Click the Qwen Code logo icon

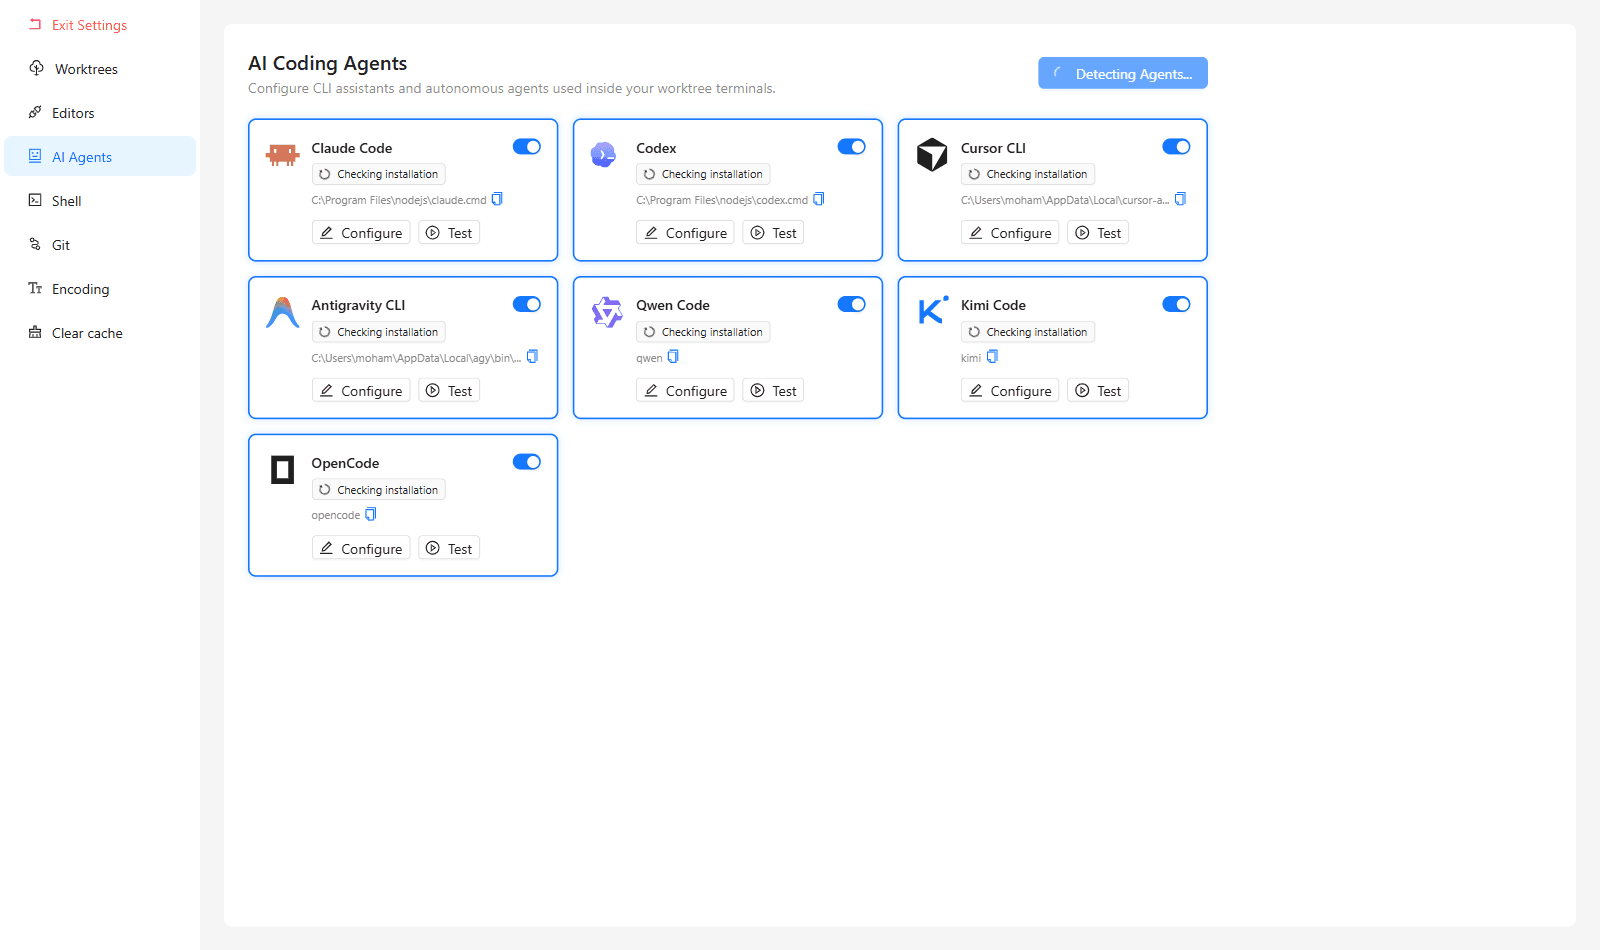click(607, 312)
